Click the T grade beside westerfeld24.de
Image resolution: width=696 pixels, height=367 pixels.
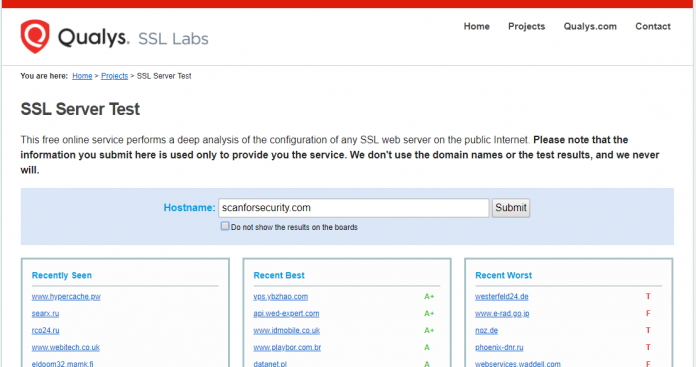coord(648,296)
